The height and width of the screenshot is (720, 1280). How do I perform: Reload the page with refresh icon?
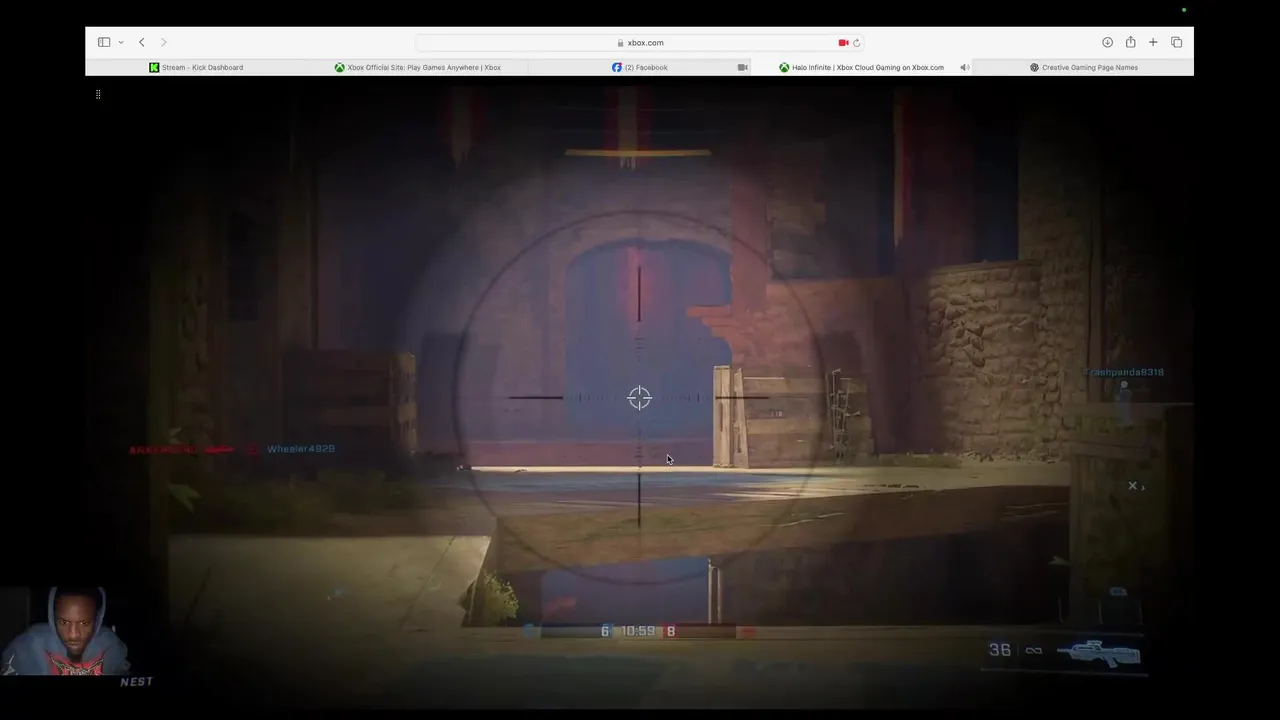pos(857,43)
